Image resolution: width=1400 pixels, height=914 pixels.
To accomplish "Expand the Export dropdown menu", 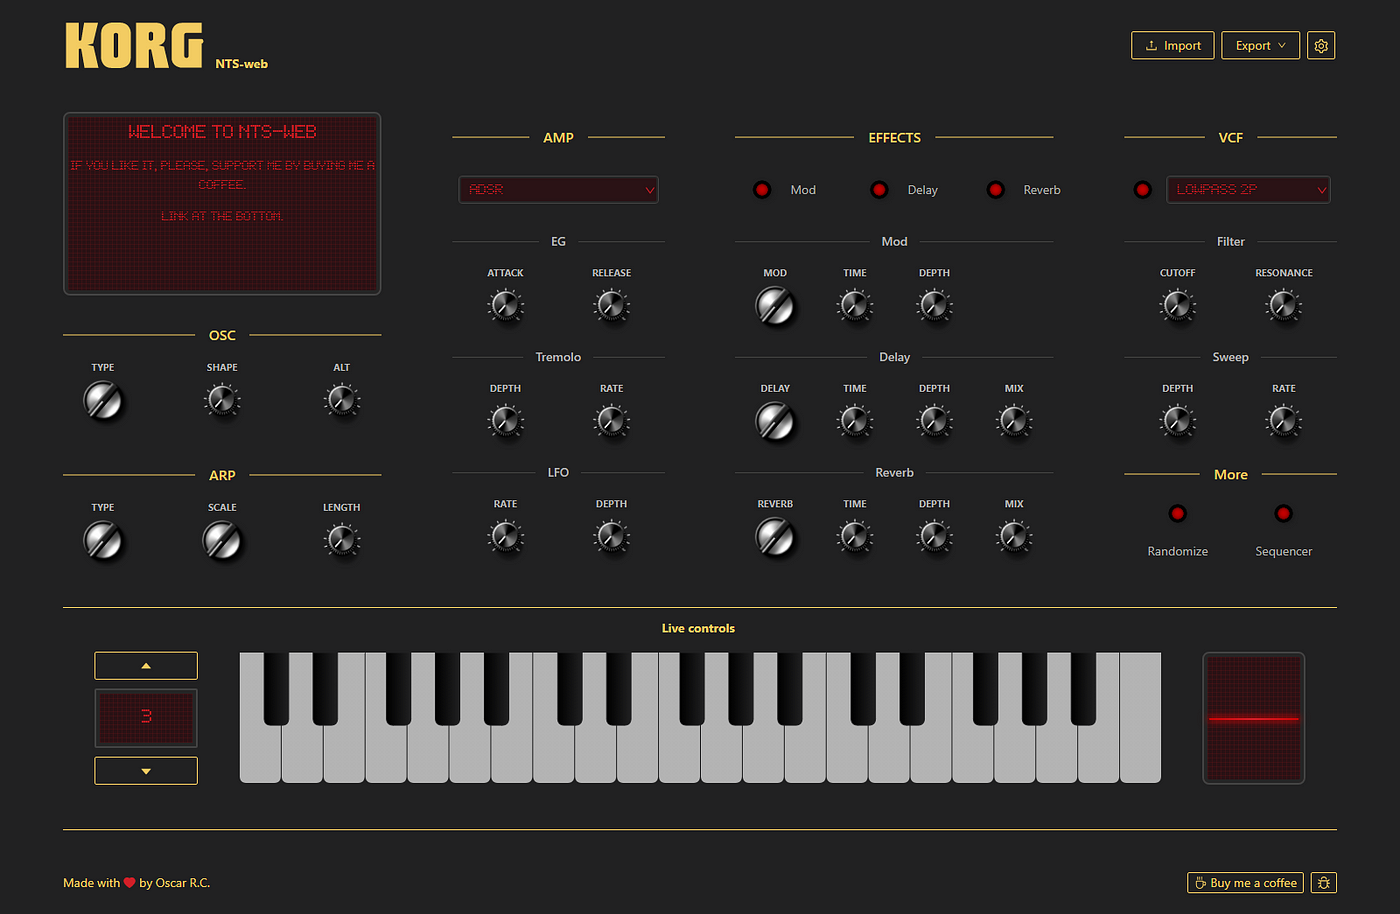I will [1260, 46].
